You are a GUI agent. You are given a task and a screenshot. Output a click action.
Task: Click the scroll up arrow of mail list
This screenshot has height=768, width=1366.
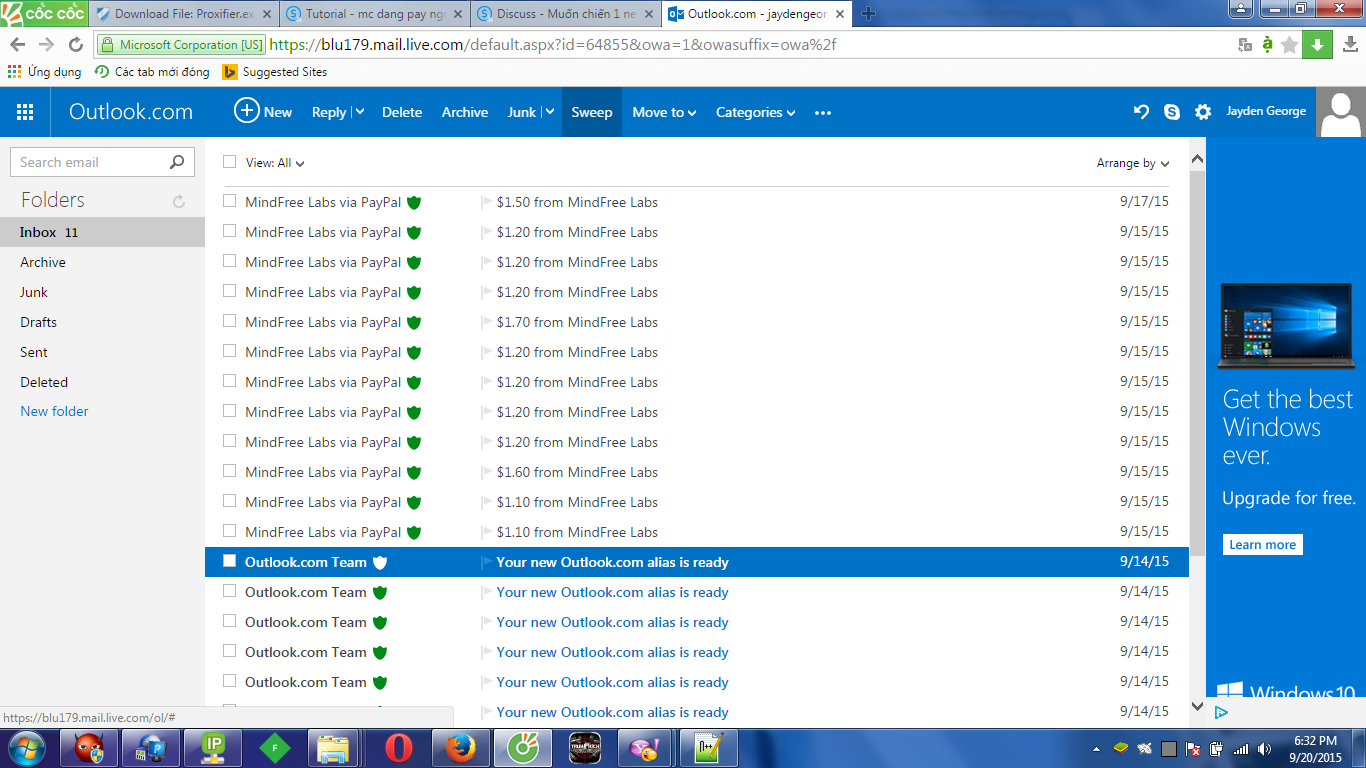1197,160
